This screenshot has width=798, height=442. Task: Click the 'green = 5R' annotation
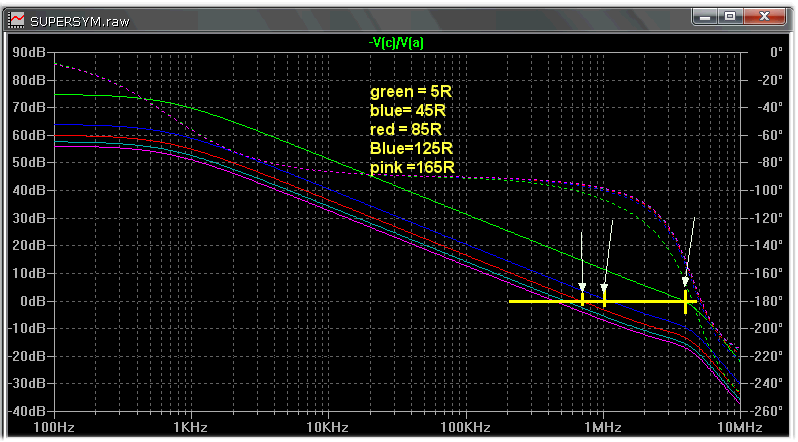pyautogui.click(x=411, y=92)
